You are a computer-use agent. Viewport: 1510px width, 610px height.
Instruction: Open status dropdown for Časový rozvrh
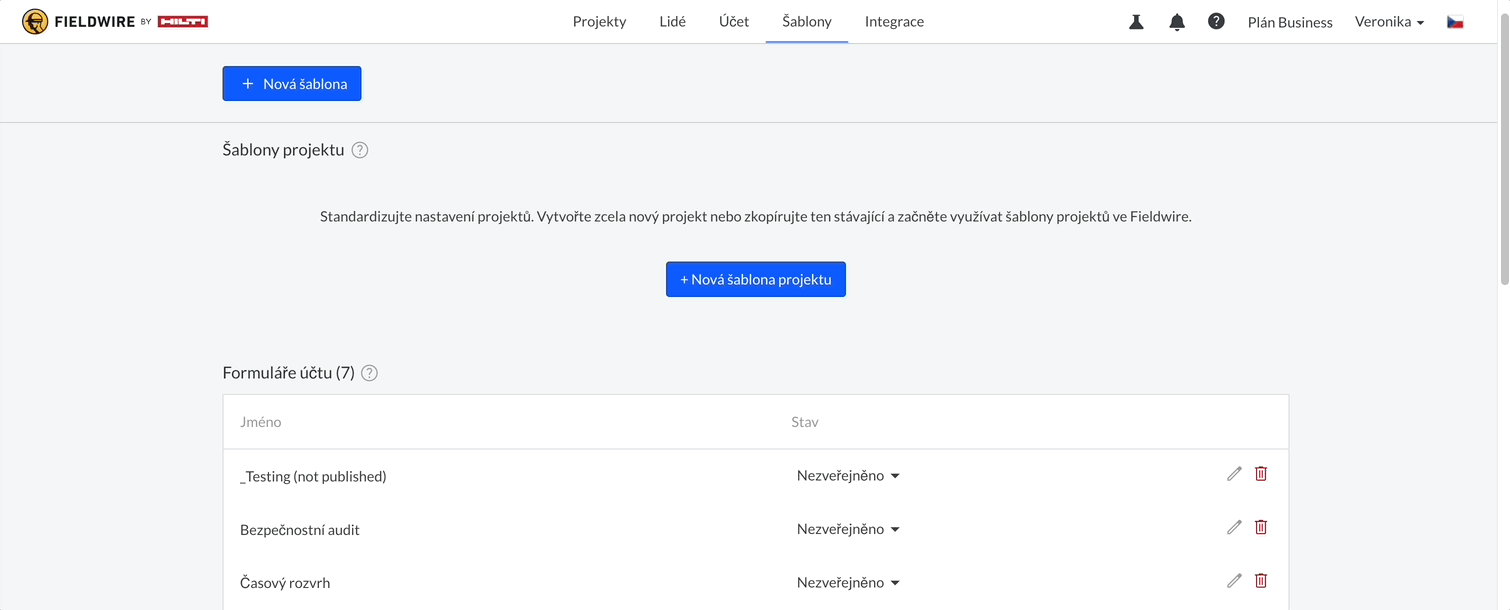click(848, 582)
